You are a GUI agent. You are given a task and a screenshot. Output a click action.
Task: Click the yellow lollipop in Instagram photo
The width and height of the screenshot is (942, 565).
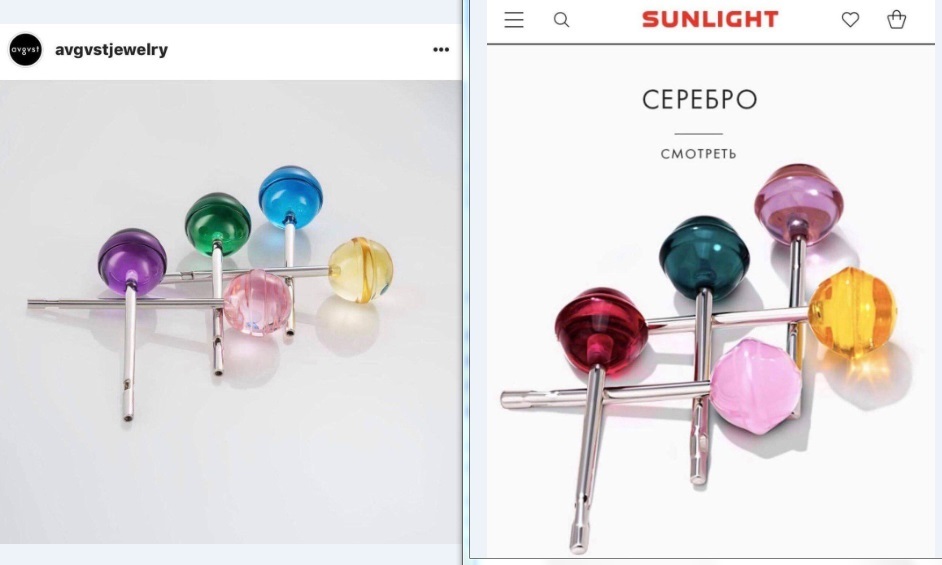pyautogui.click(x=360, y=269)
